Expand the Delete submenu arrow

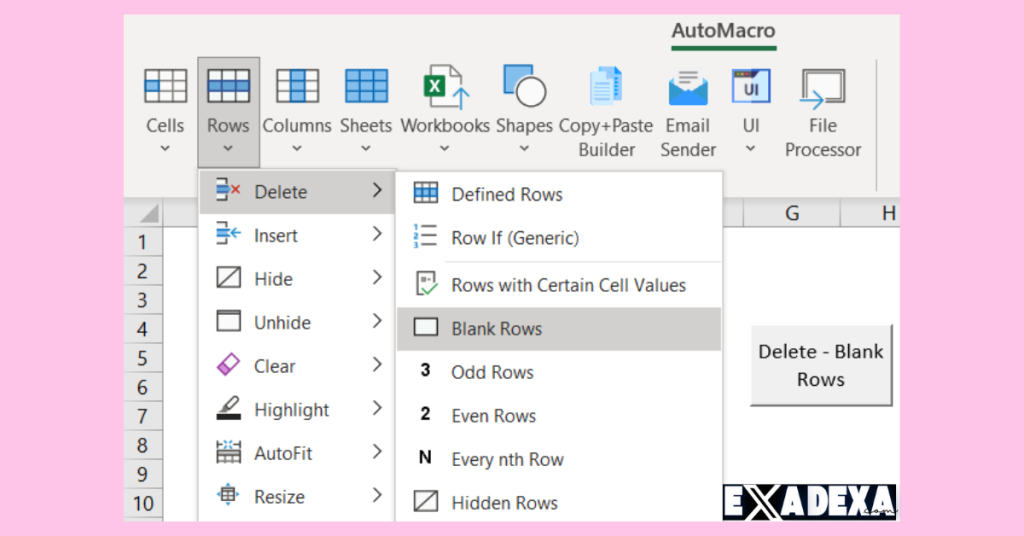377,190
